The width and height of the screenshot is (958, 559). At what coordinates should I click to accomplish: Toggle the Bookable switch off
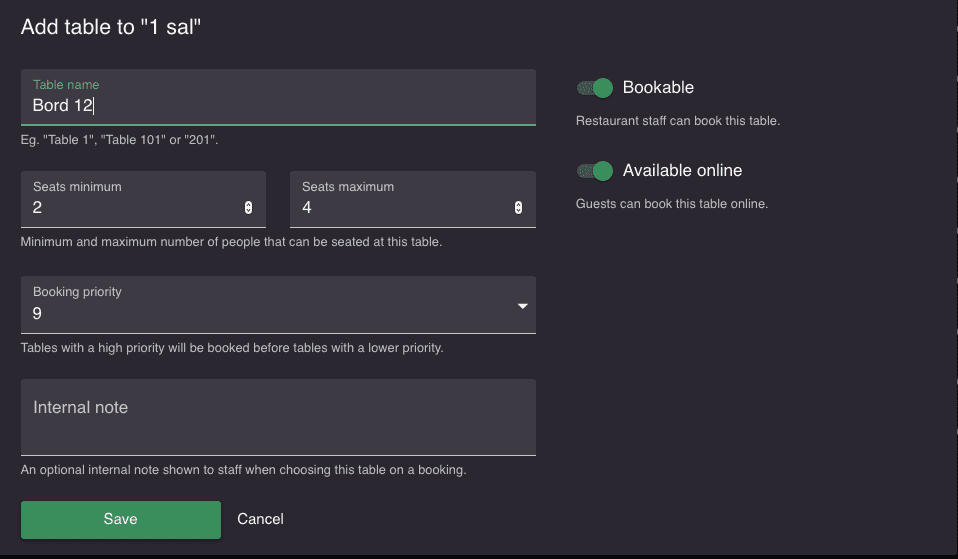[x=594, y=88]
